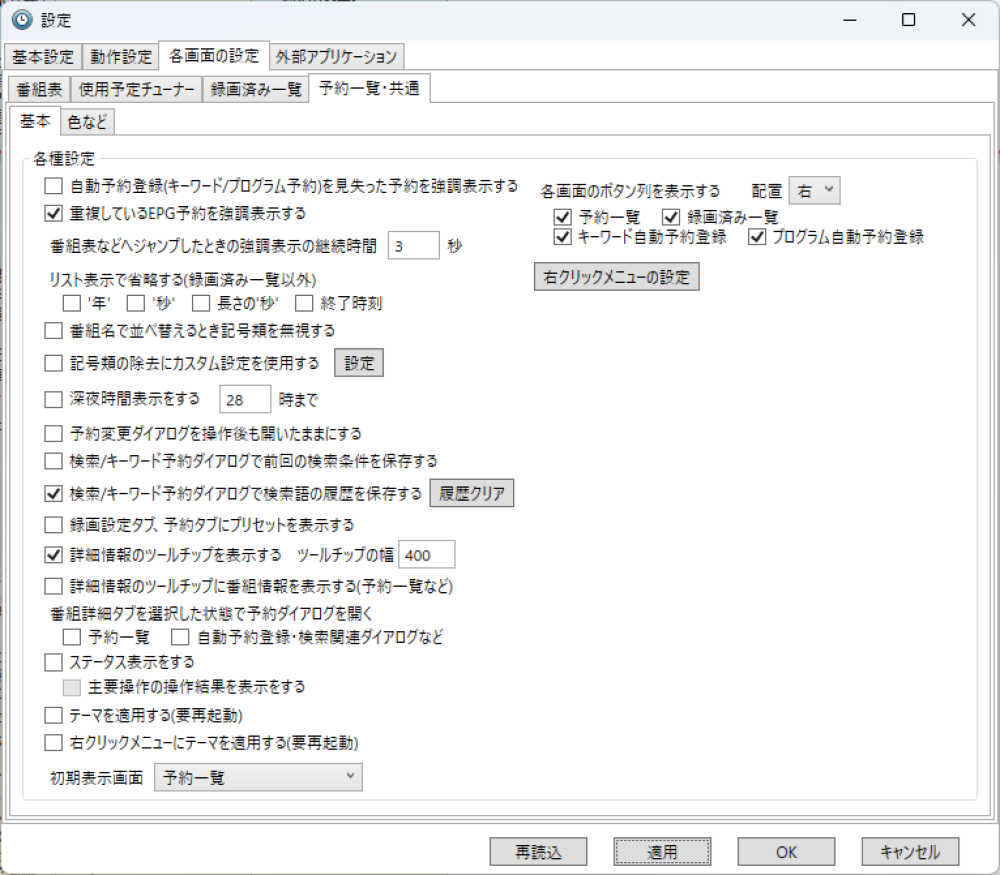
Task: Enable ツールチップに番組情報を表示する checkbox
Action: coord(54,585)
